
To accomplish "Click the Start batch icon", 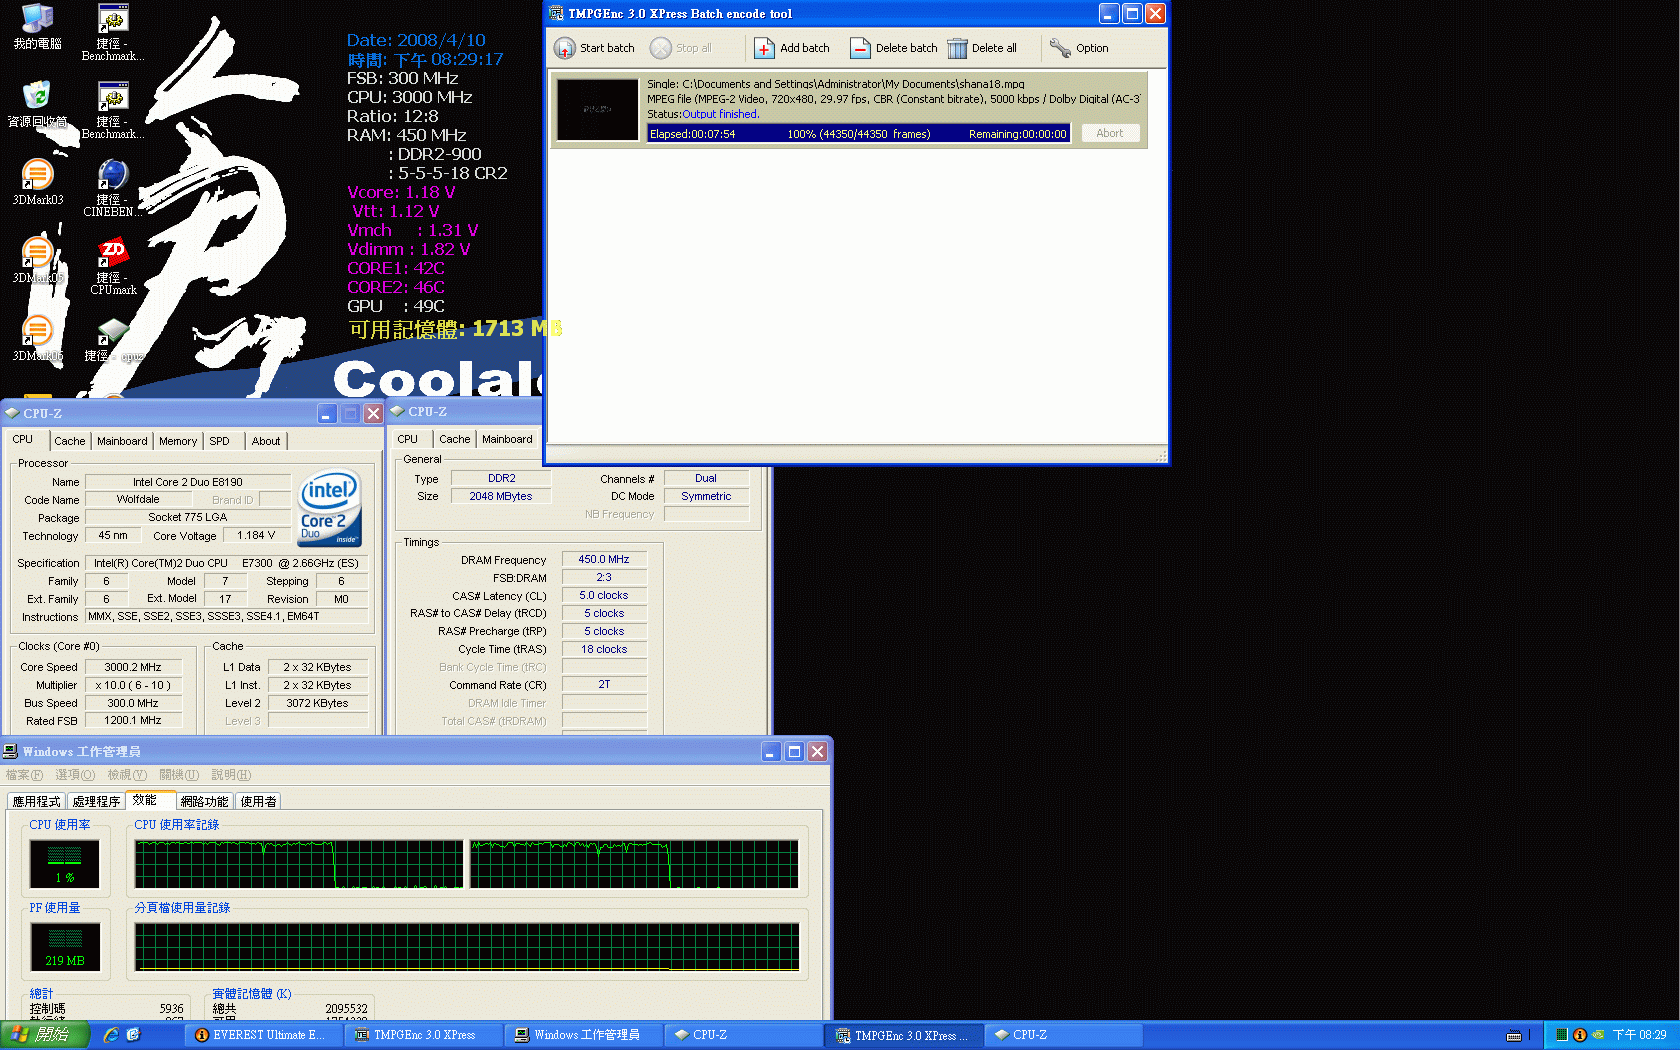I will click(565, 48).
